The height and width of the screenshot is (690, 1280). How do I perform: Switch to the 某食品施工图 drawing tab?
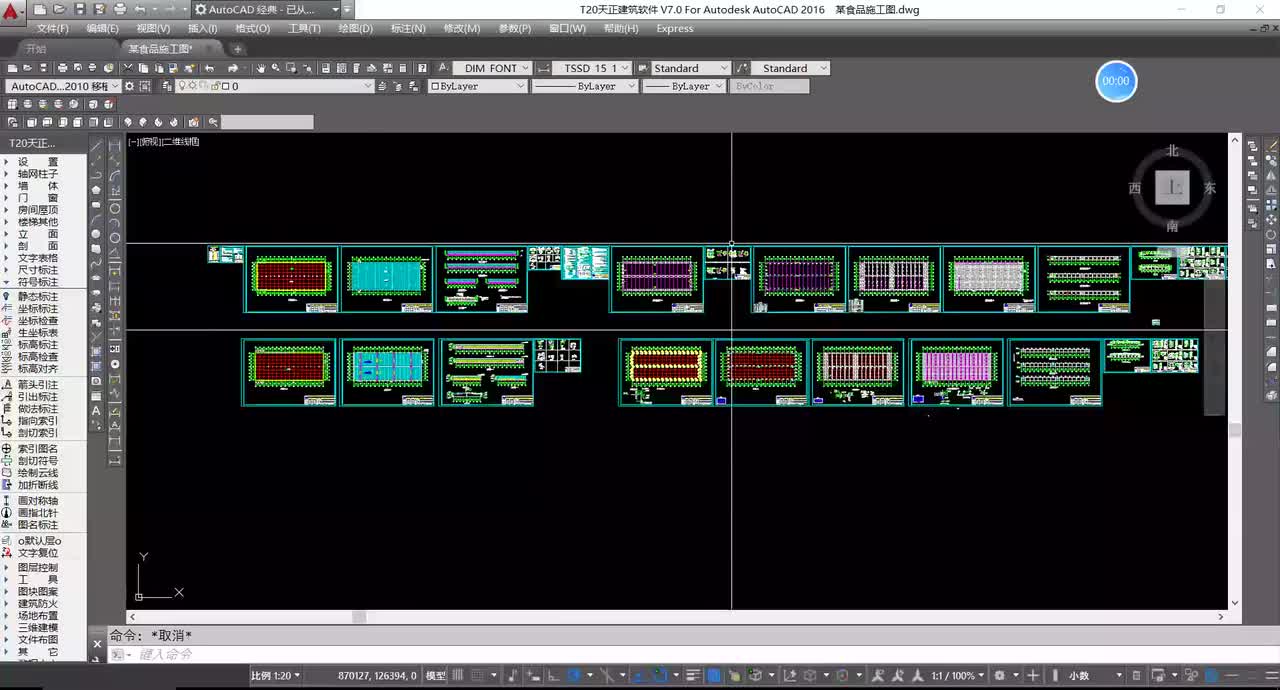[x=160, y=48]
